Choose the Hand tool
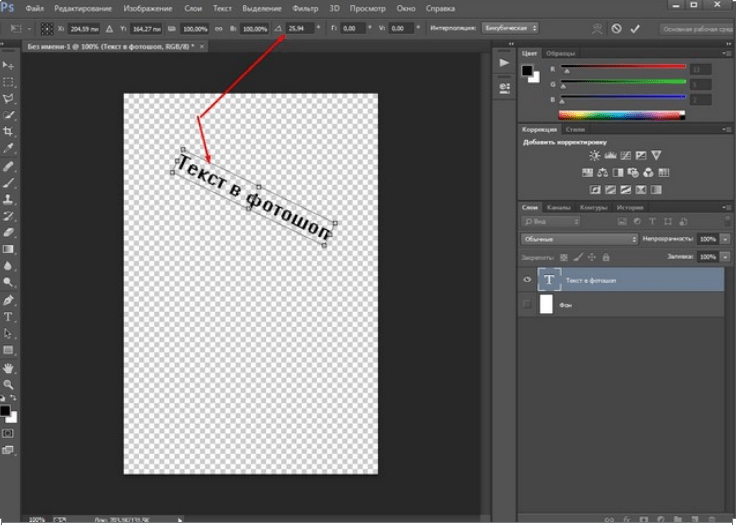Screen dimensions: 736x525 click(x=9, y=368)
